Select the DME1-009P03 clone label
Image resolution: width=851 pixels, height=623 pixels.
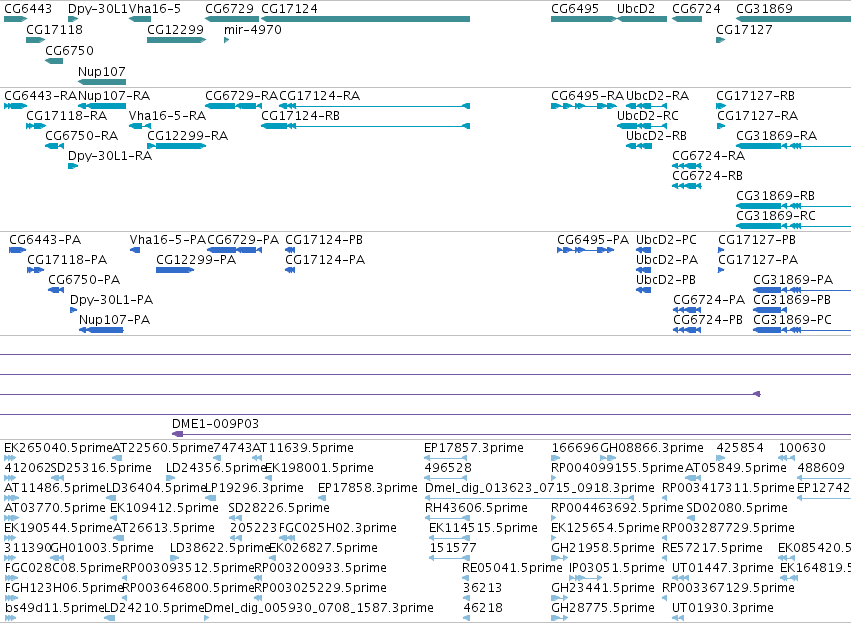click(x=215, y=424)
